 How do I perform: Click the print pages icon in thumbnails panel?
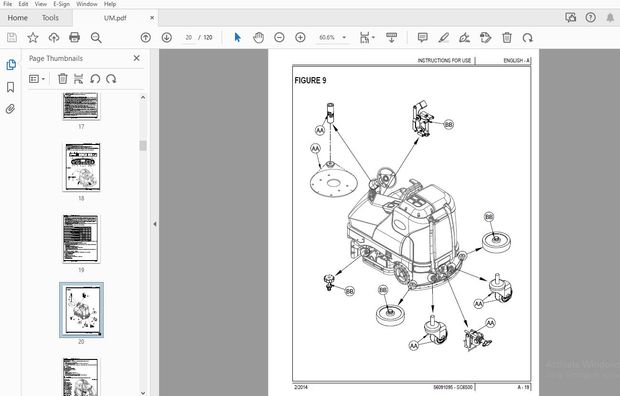(79, 79)
